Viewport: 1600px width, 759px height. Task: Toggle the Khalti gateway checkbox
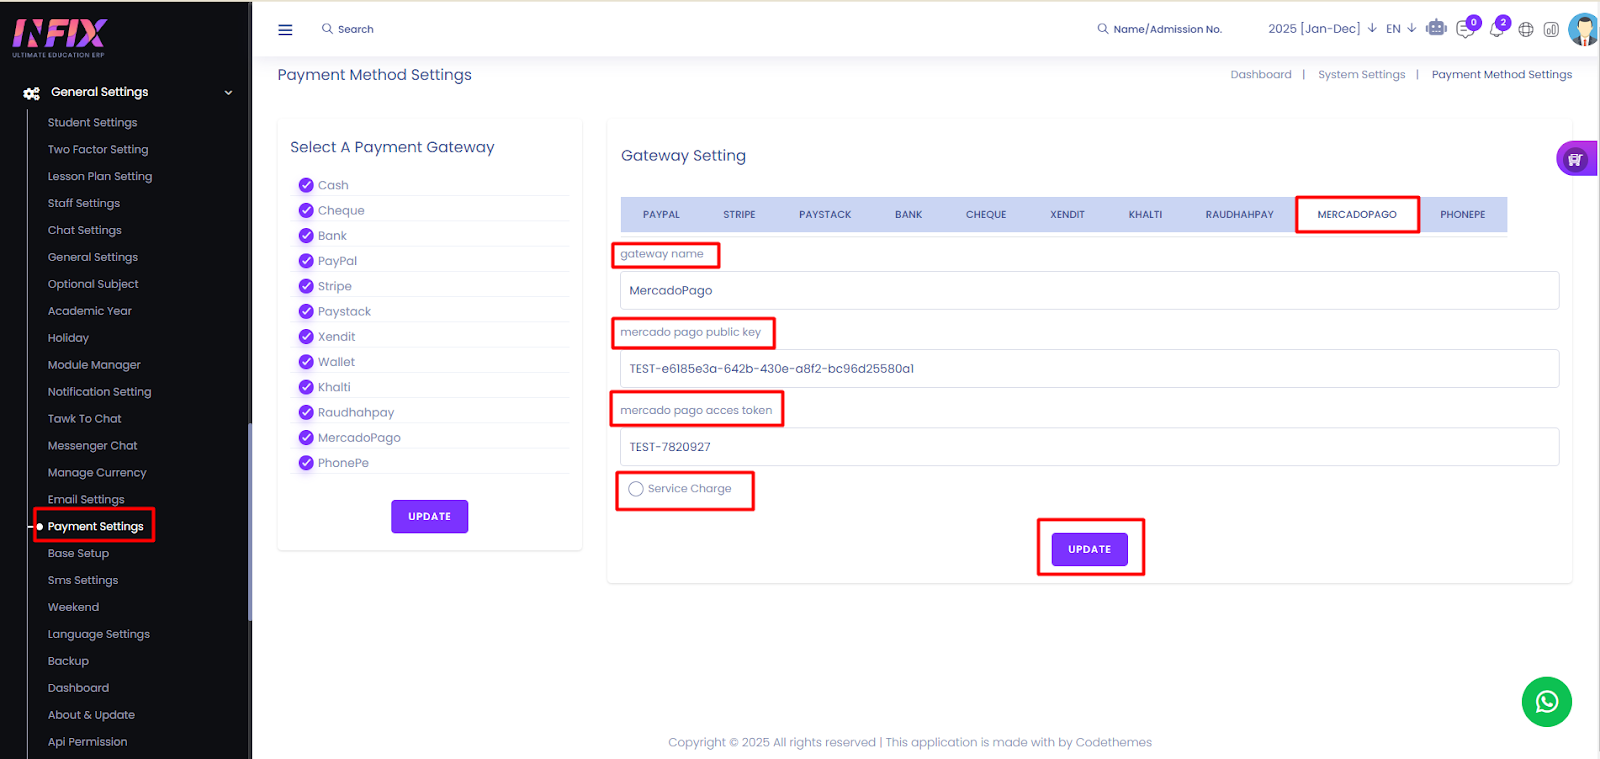[306, 387]
